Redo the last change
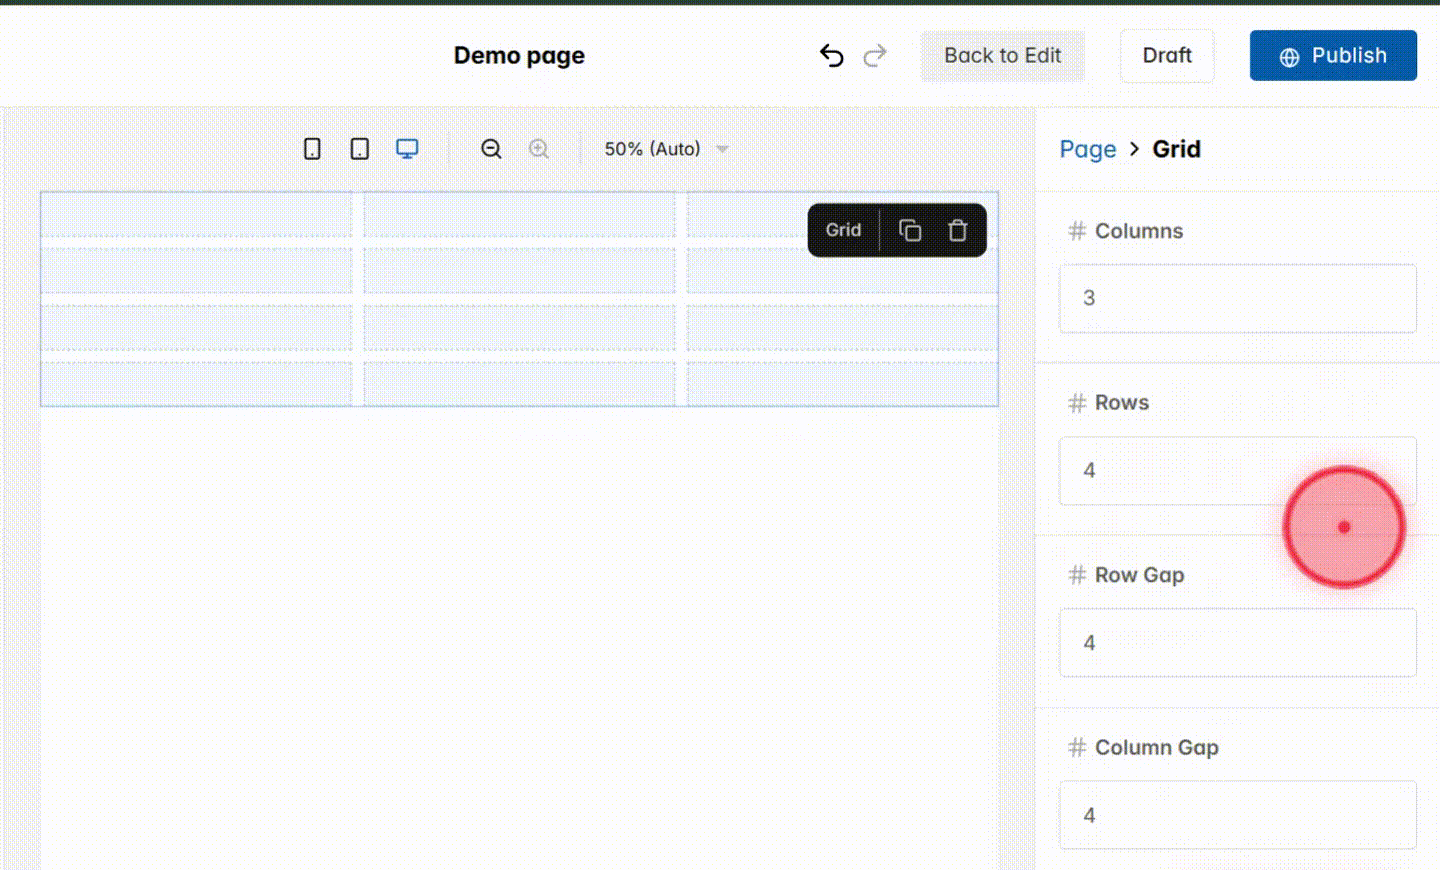1440x870 pixels. pos(875,56)
